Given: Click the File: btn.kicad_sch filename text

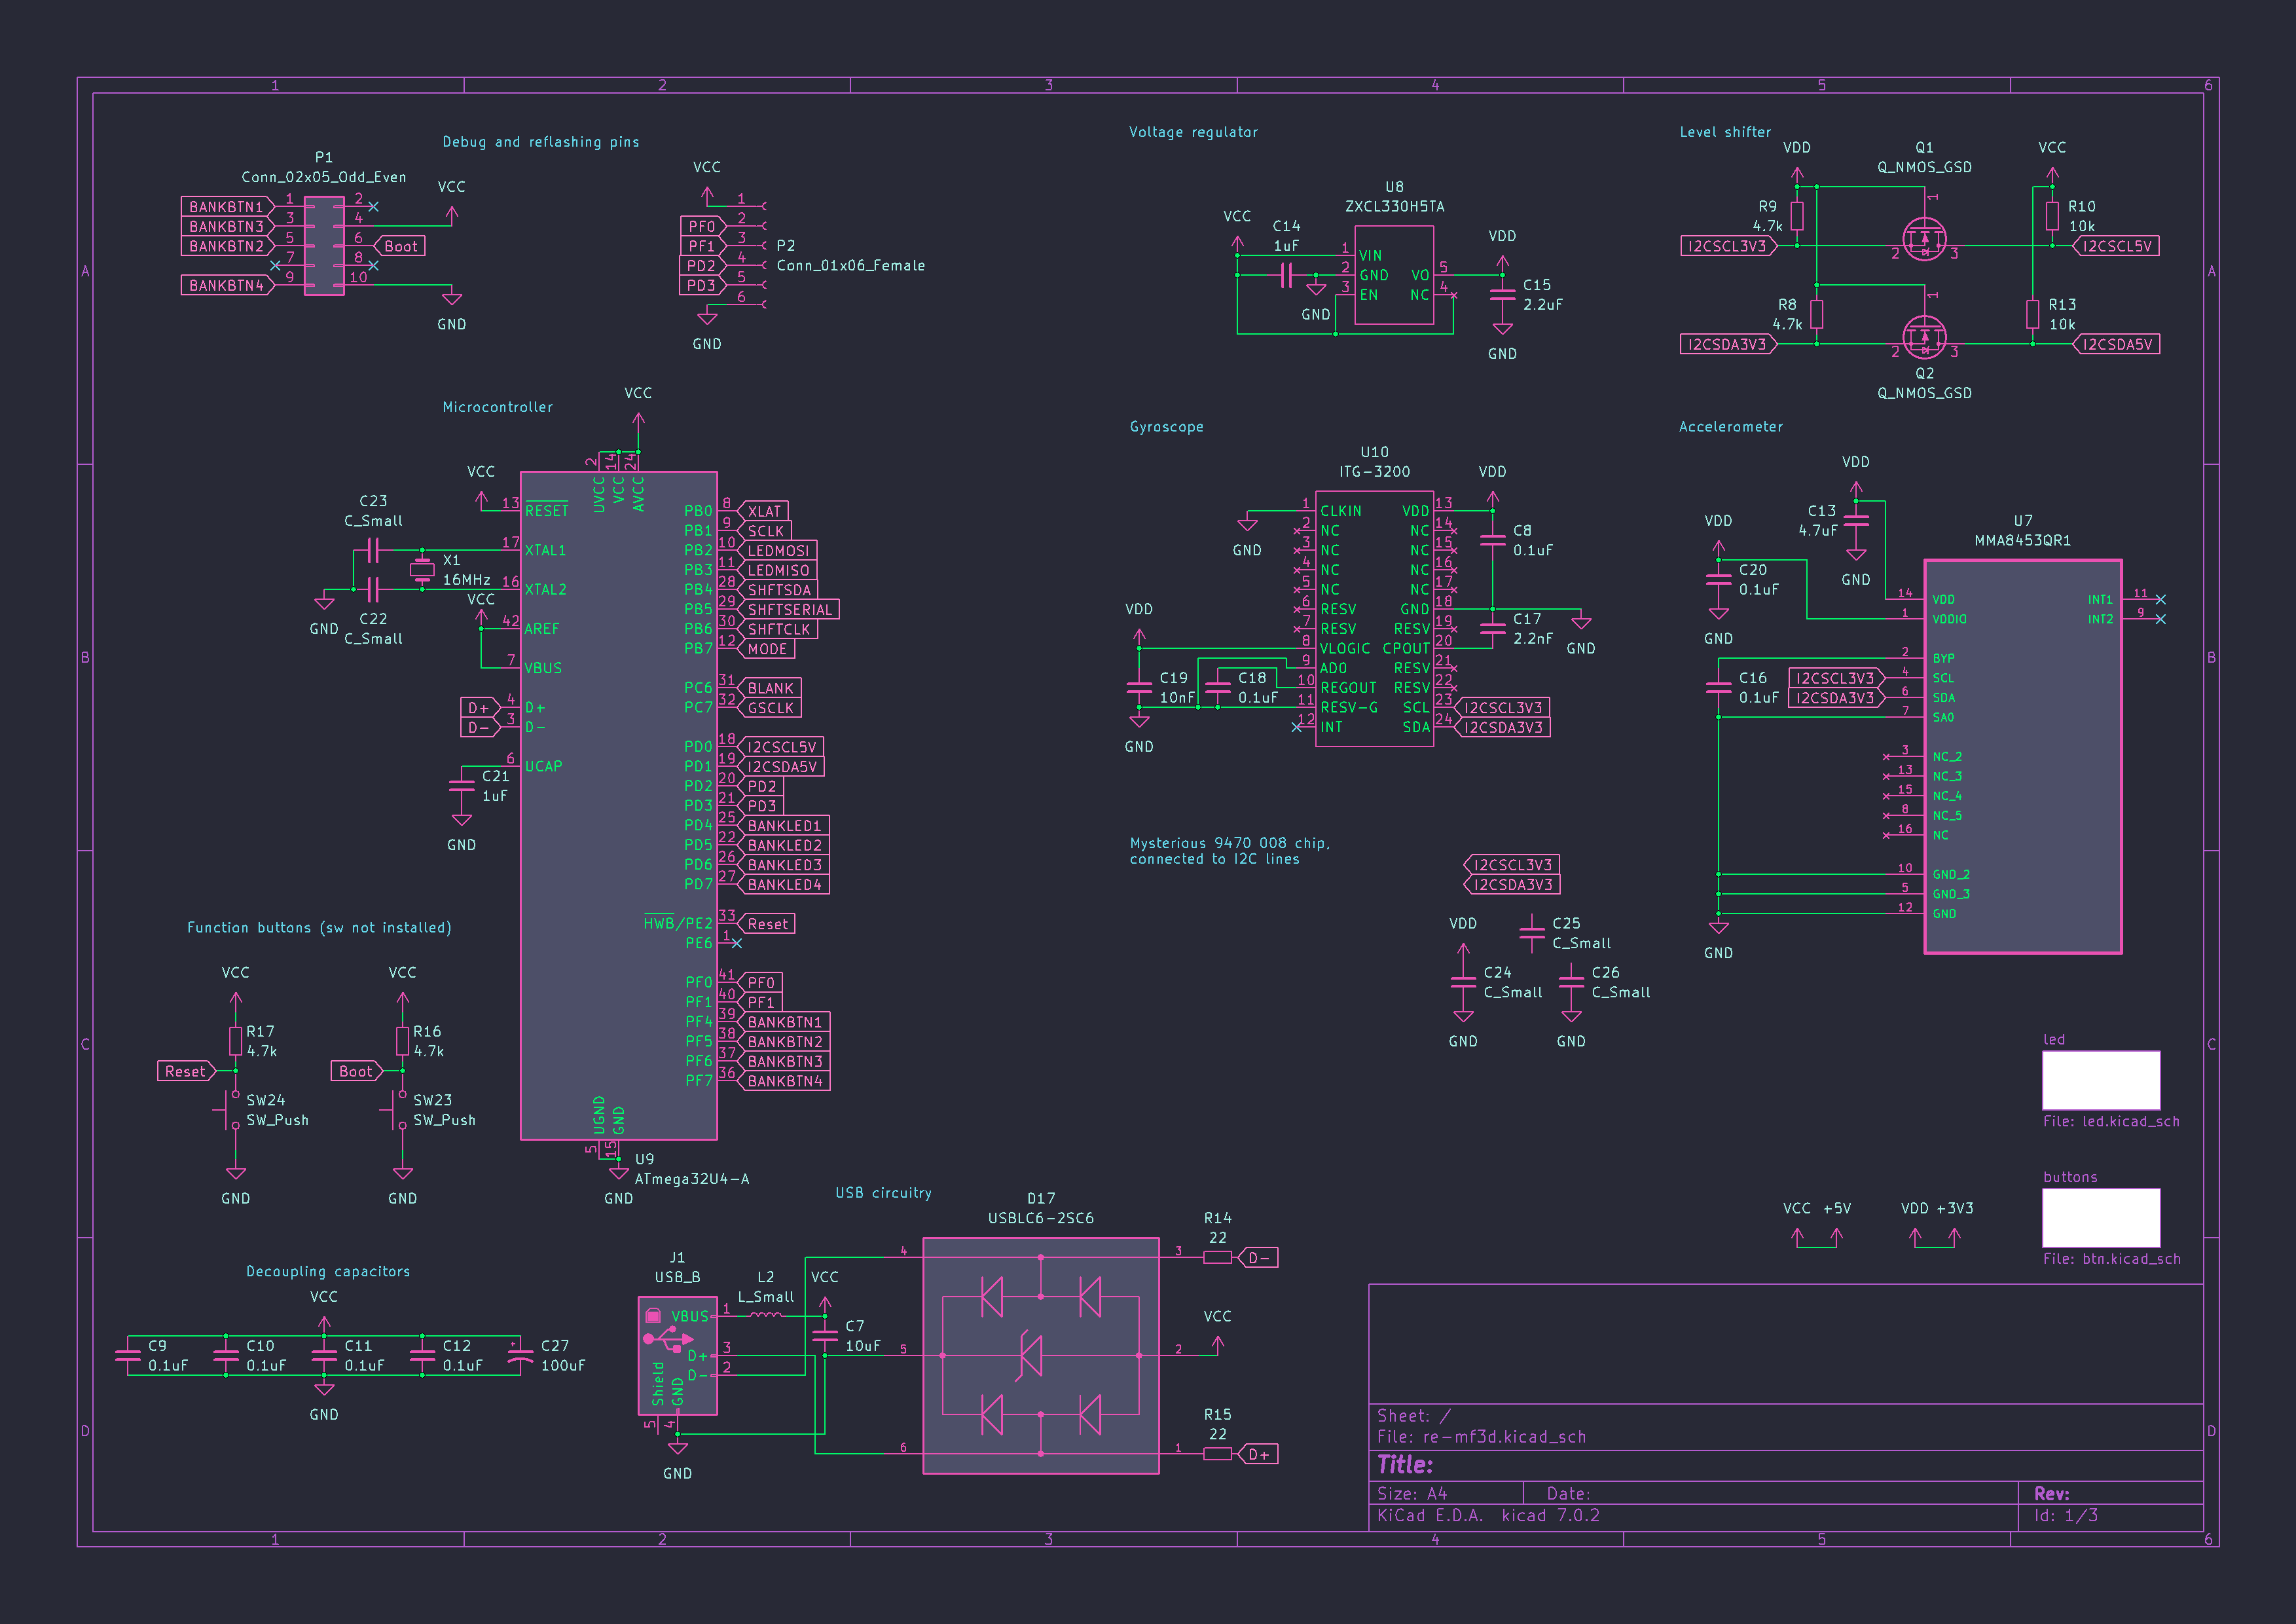Looking at the screenshot, I should pos(2111,1259).
